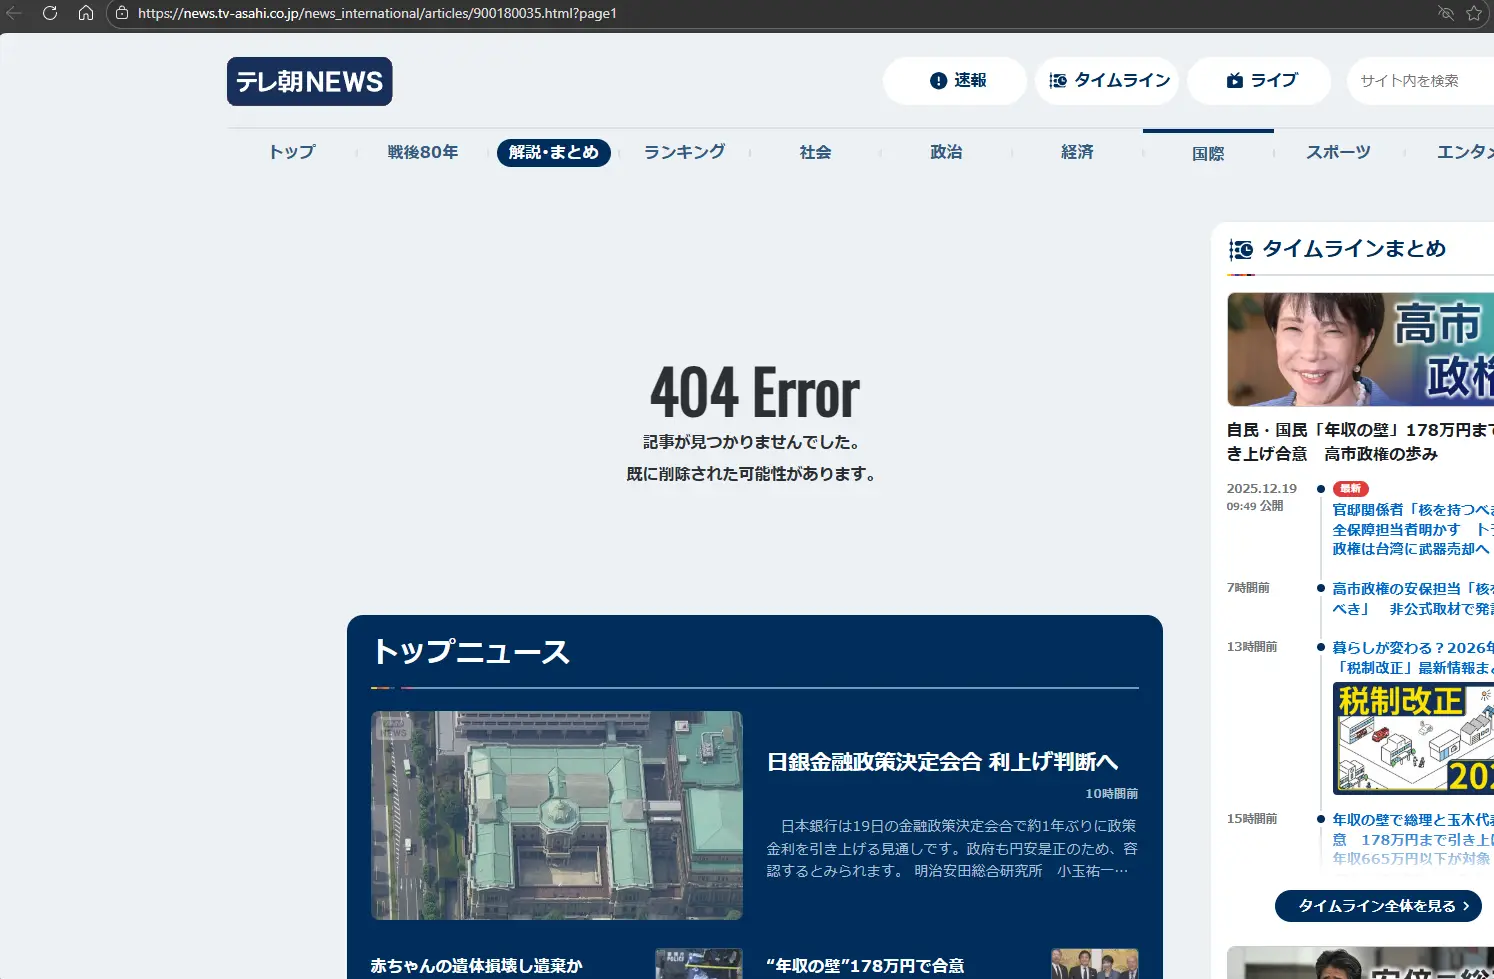Go to the browser home page icon
Viewport: 1494px width, 979px height.
pos(86,13)
